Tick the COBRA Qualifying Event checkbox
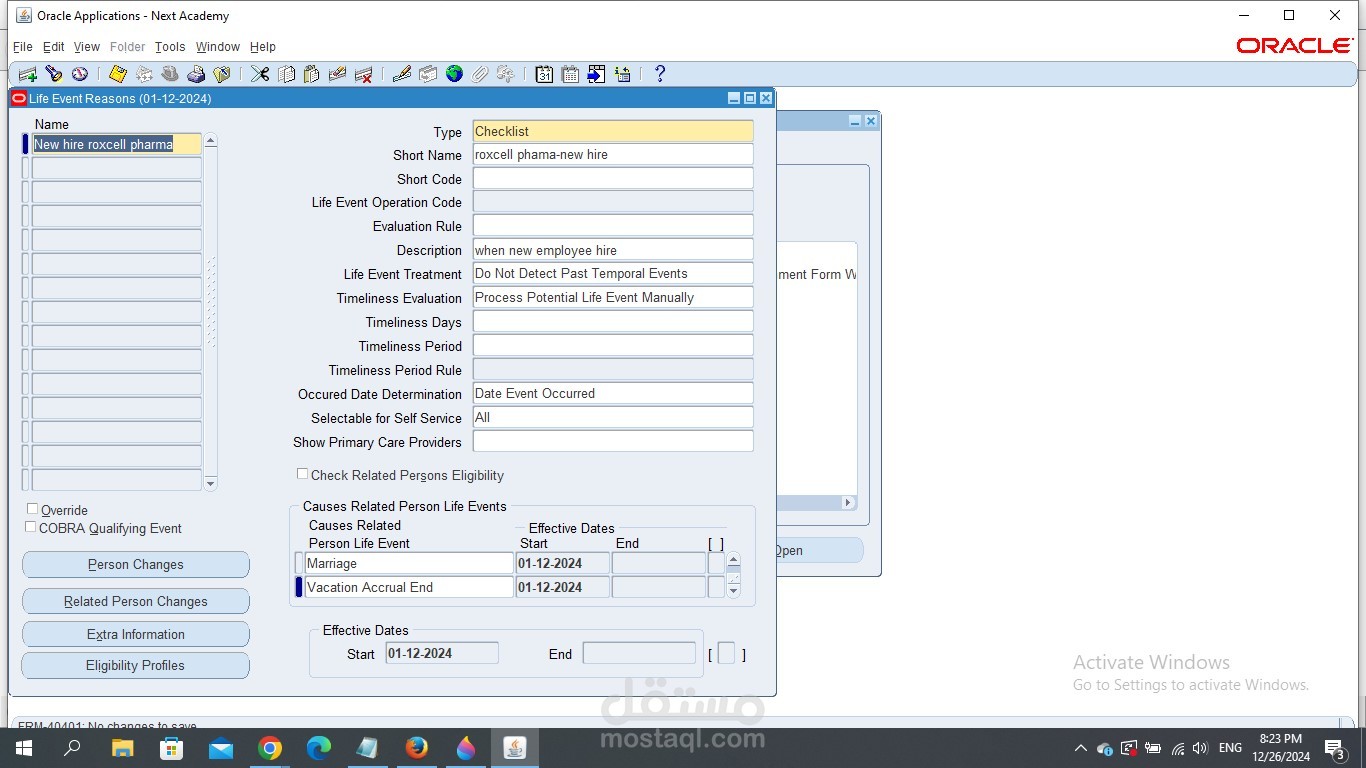Viewport: 1366px width, 768px height. tap(31, 527)
